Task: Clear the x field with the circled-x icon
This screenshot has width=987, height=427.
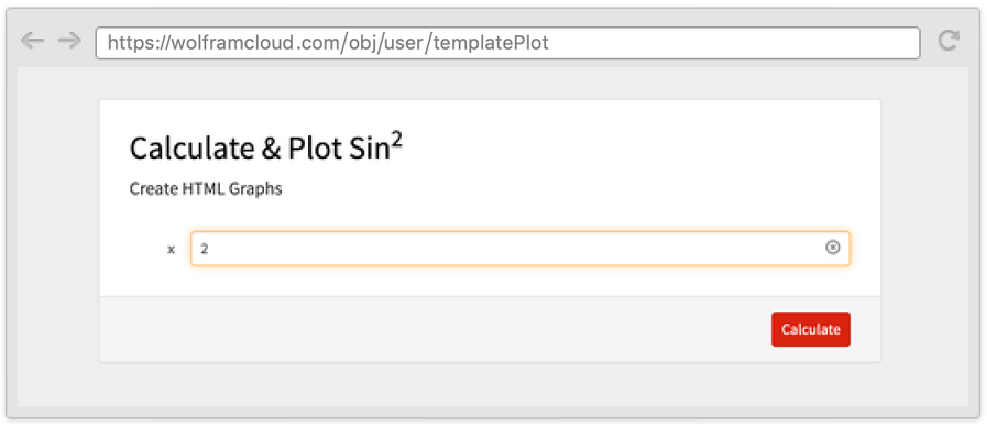Action: [x=832, y=248]
